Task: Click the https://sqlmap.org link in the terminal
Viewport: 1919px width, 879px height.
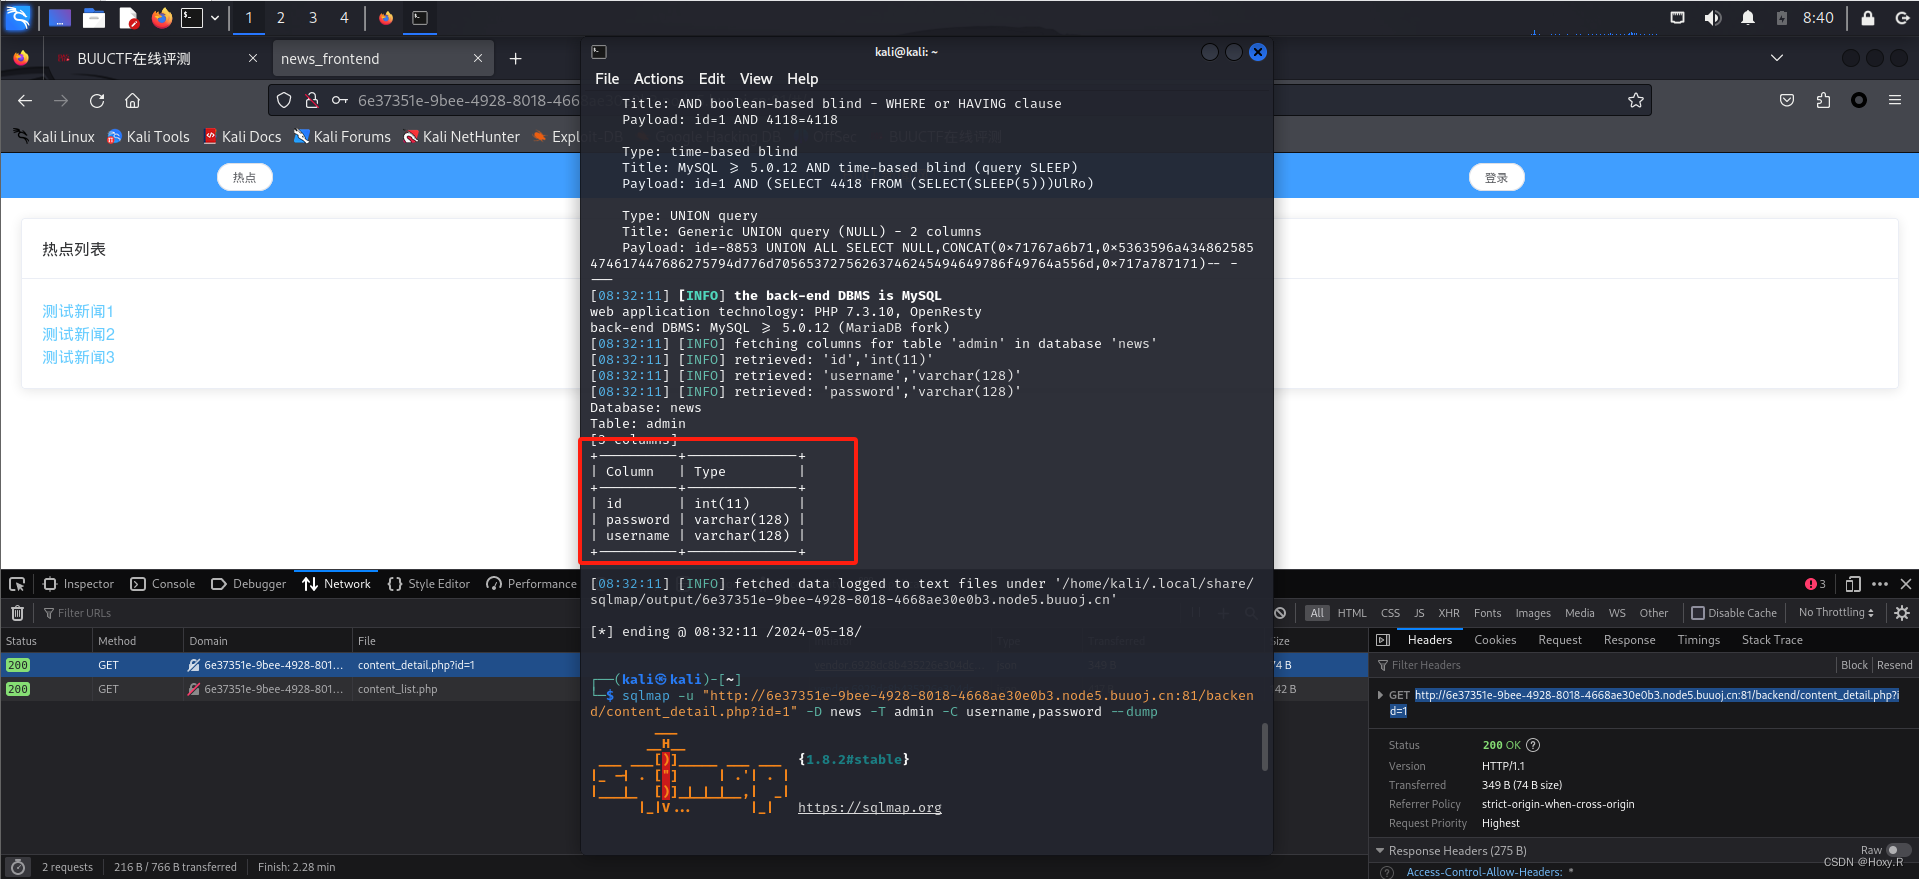Action: tap(870, 808)
